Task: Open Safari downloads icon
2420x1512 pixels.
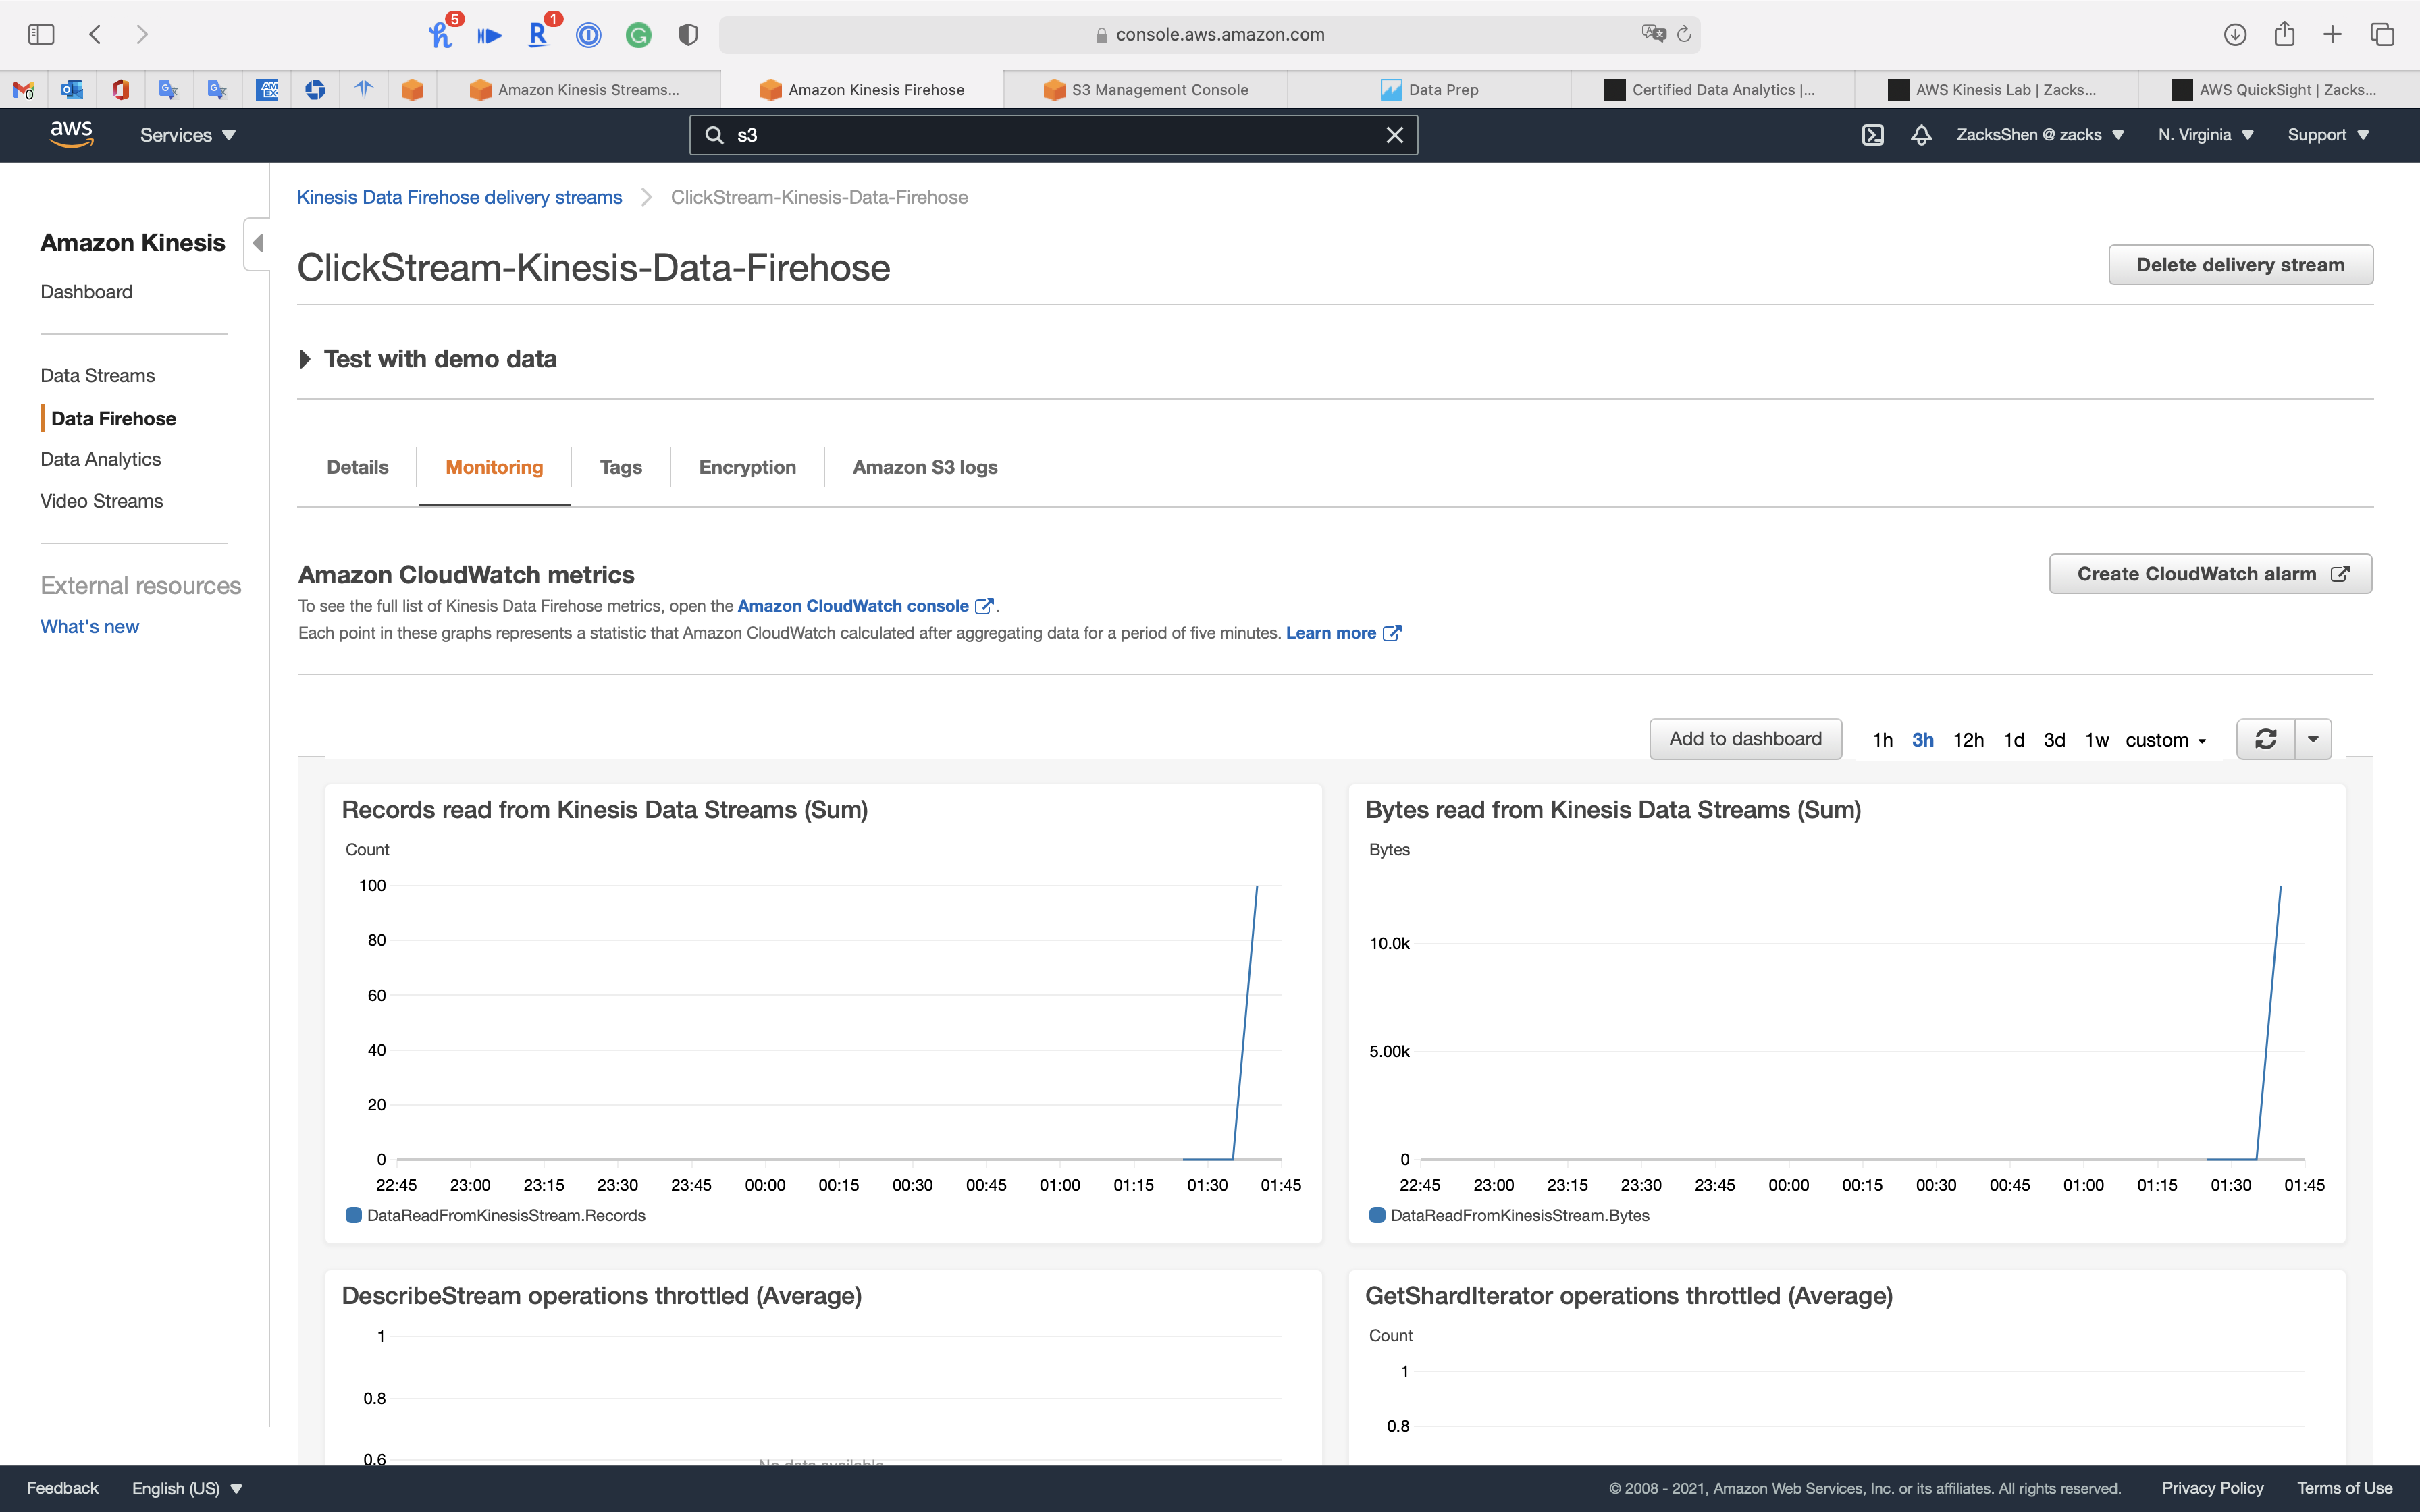Action: coord(2235,35)
